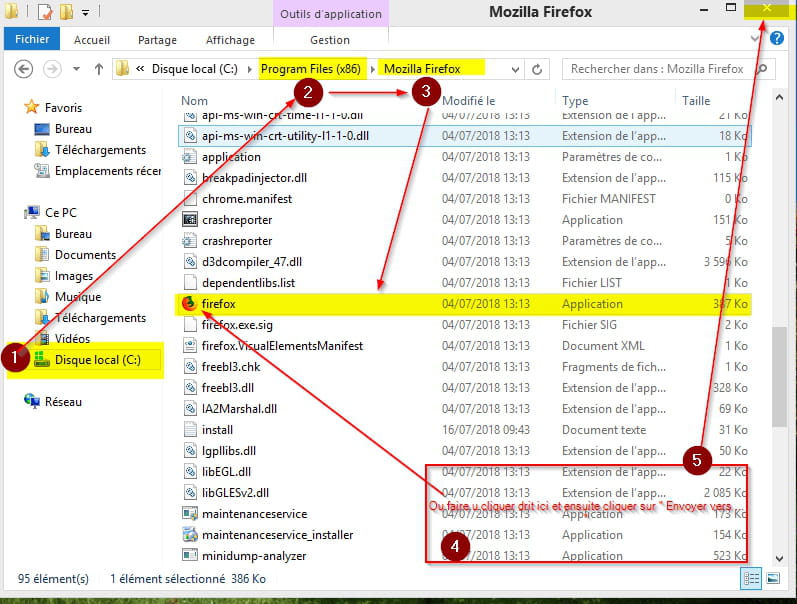Switch to the Affichage tab

point(230,40)
